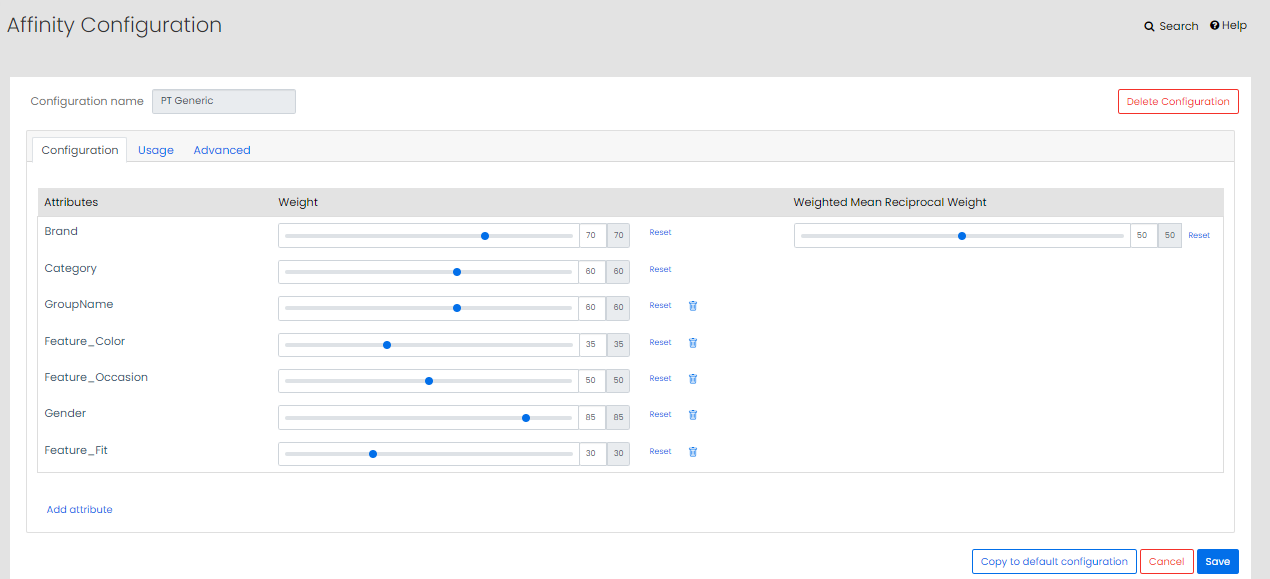
Task: Click the Weight column header
Action: [x=298, y=202]
